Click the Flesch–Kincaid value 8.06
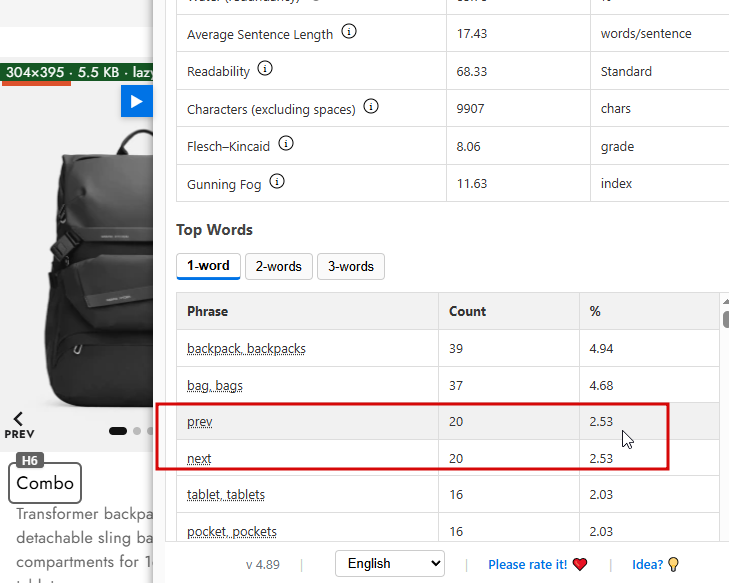 click(x=468, y=147)
